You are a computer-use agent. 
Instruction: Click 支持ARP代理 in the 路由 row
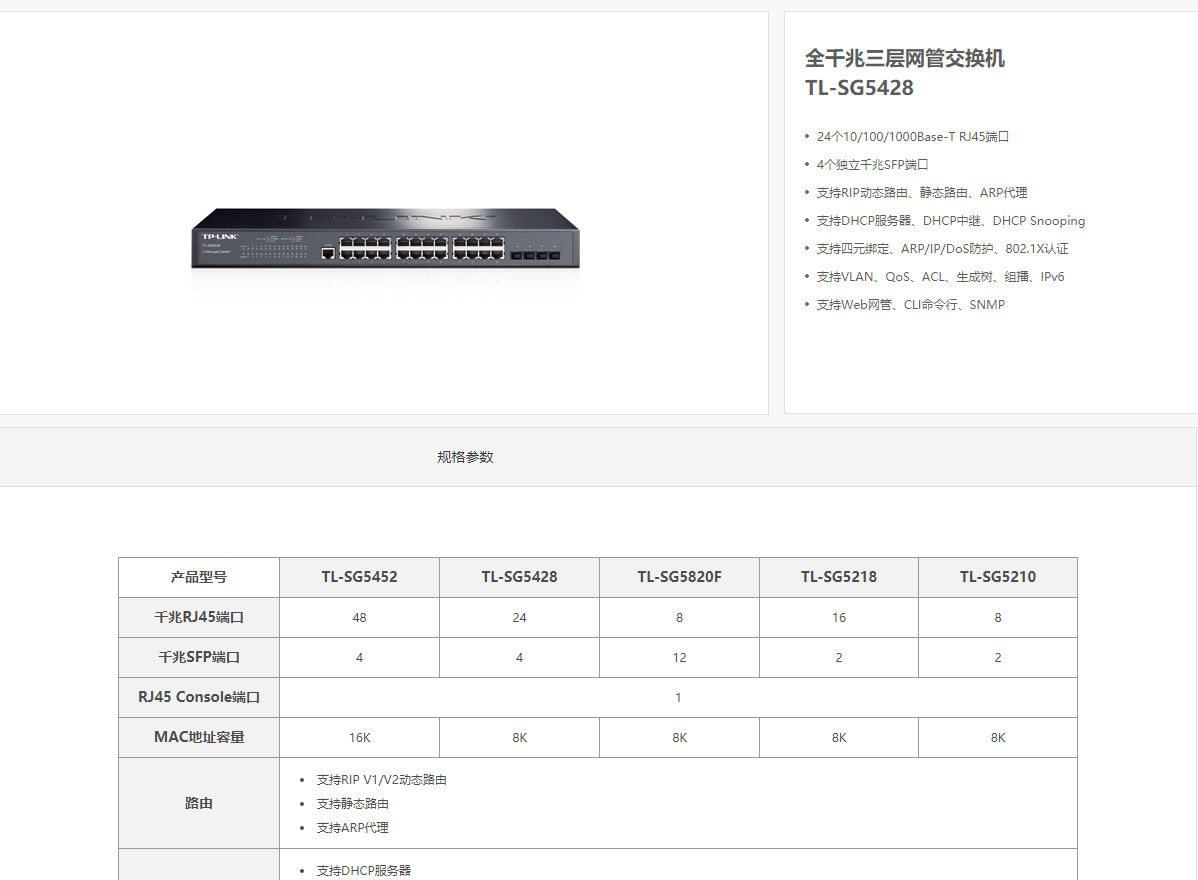coord(352,828)
